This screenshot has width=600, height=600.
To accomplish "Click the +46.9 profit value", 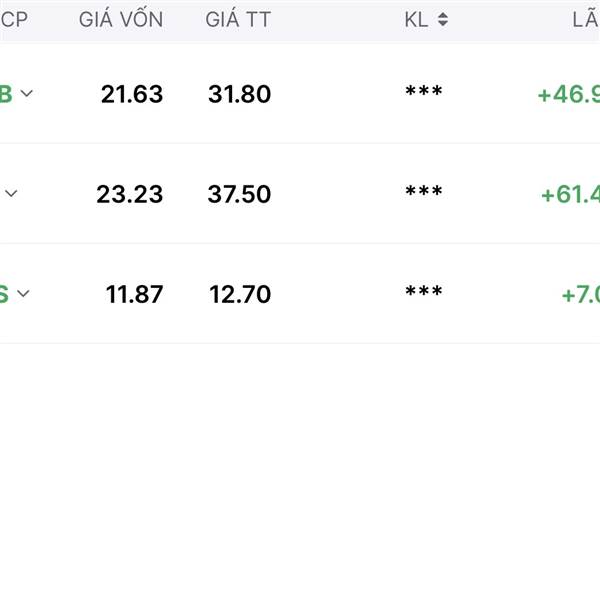I will [x=569, y=95].
